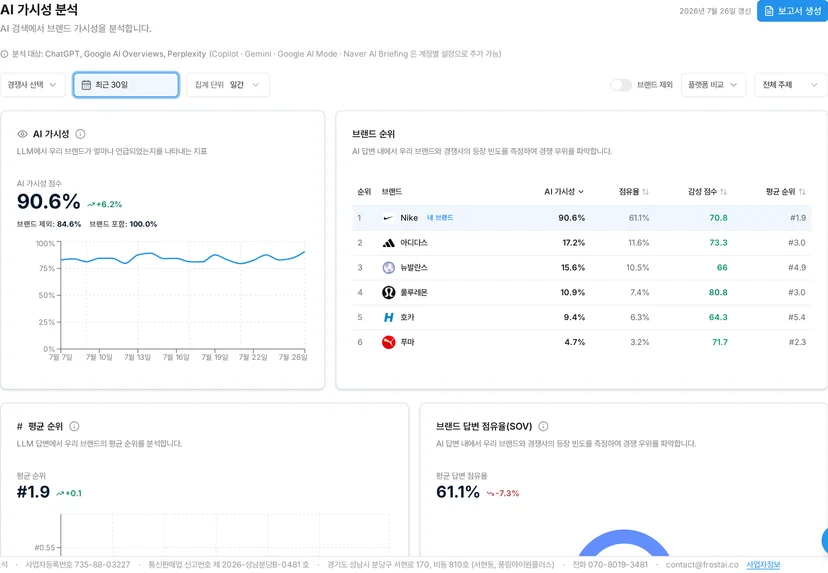Click the +6.2% trend indicator

(x=105, y=204)
